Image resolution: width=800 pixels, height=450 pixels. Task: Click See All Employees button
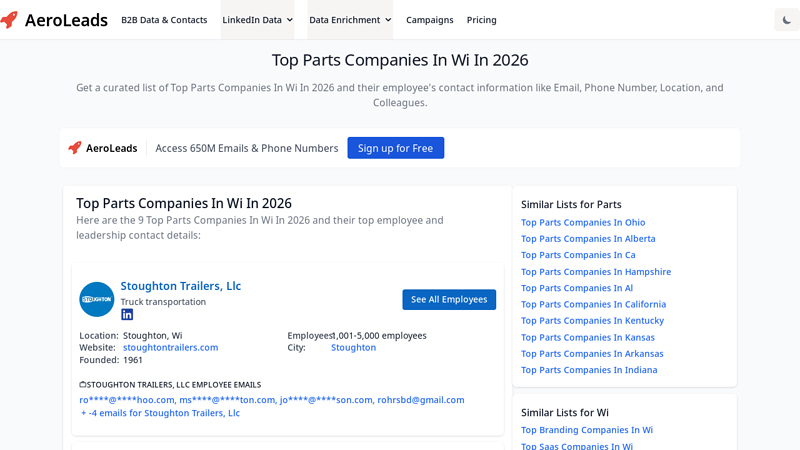(x=449, y=299)
